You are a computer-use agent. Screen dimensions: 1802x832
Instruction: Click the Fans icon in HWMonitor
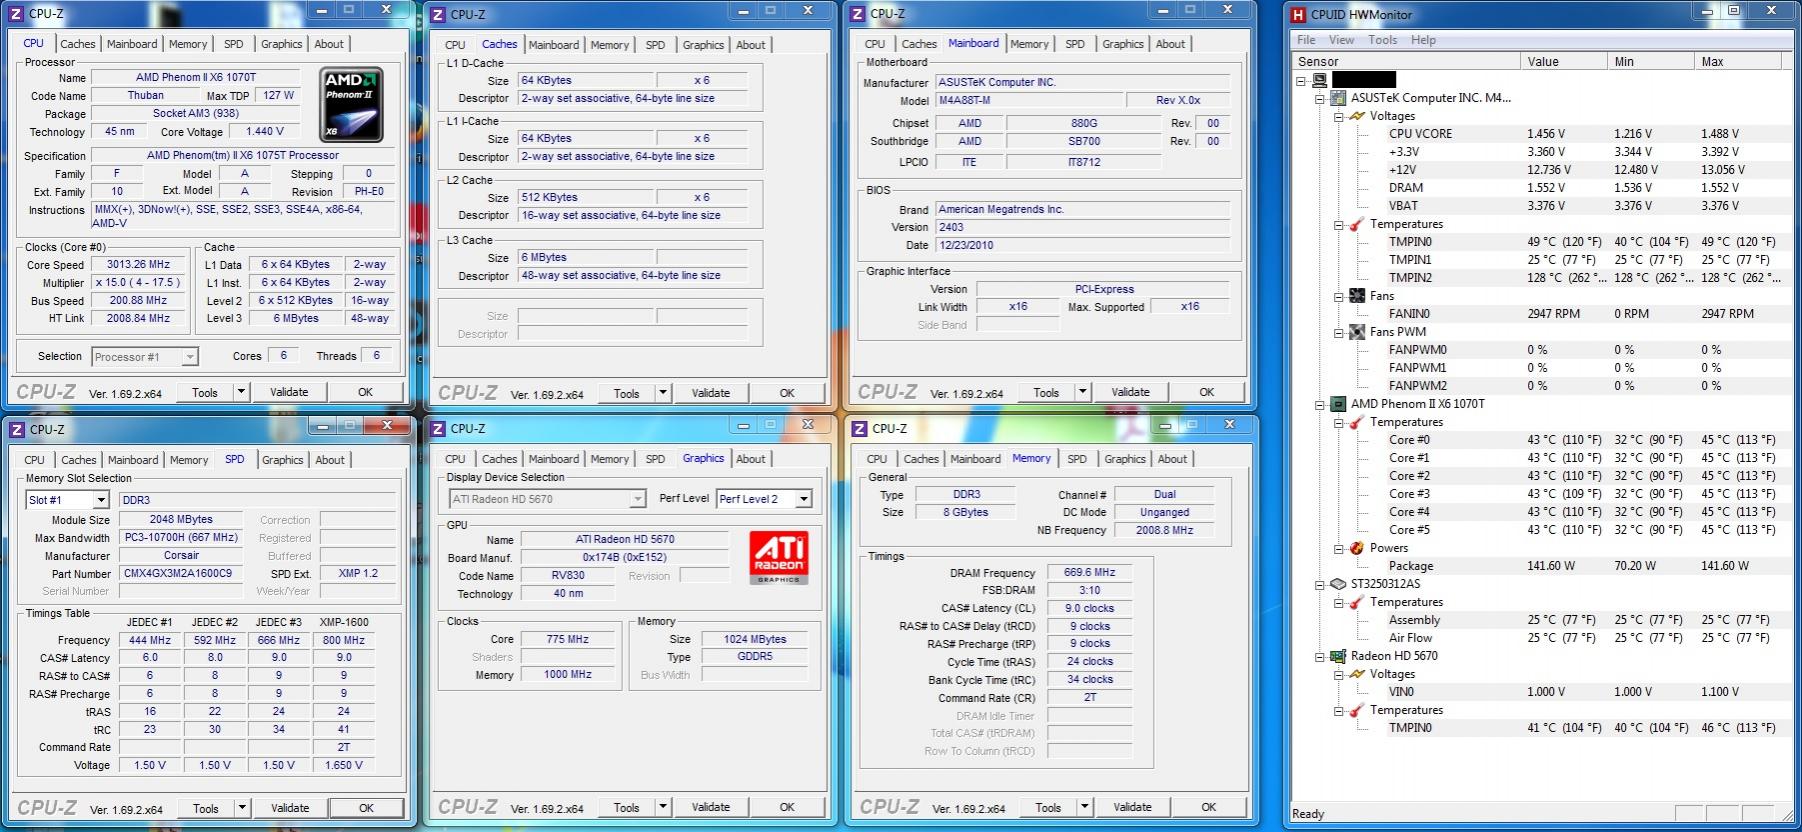[1357, 296]
